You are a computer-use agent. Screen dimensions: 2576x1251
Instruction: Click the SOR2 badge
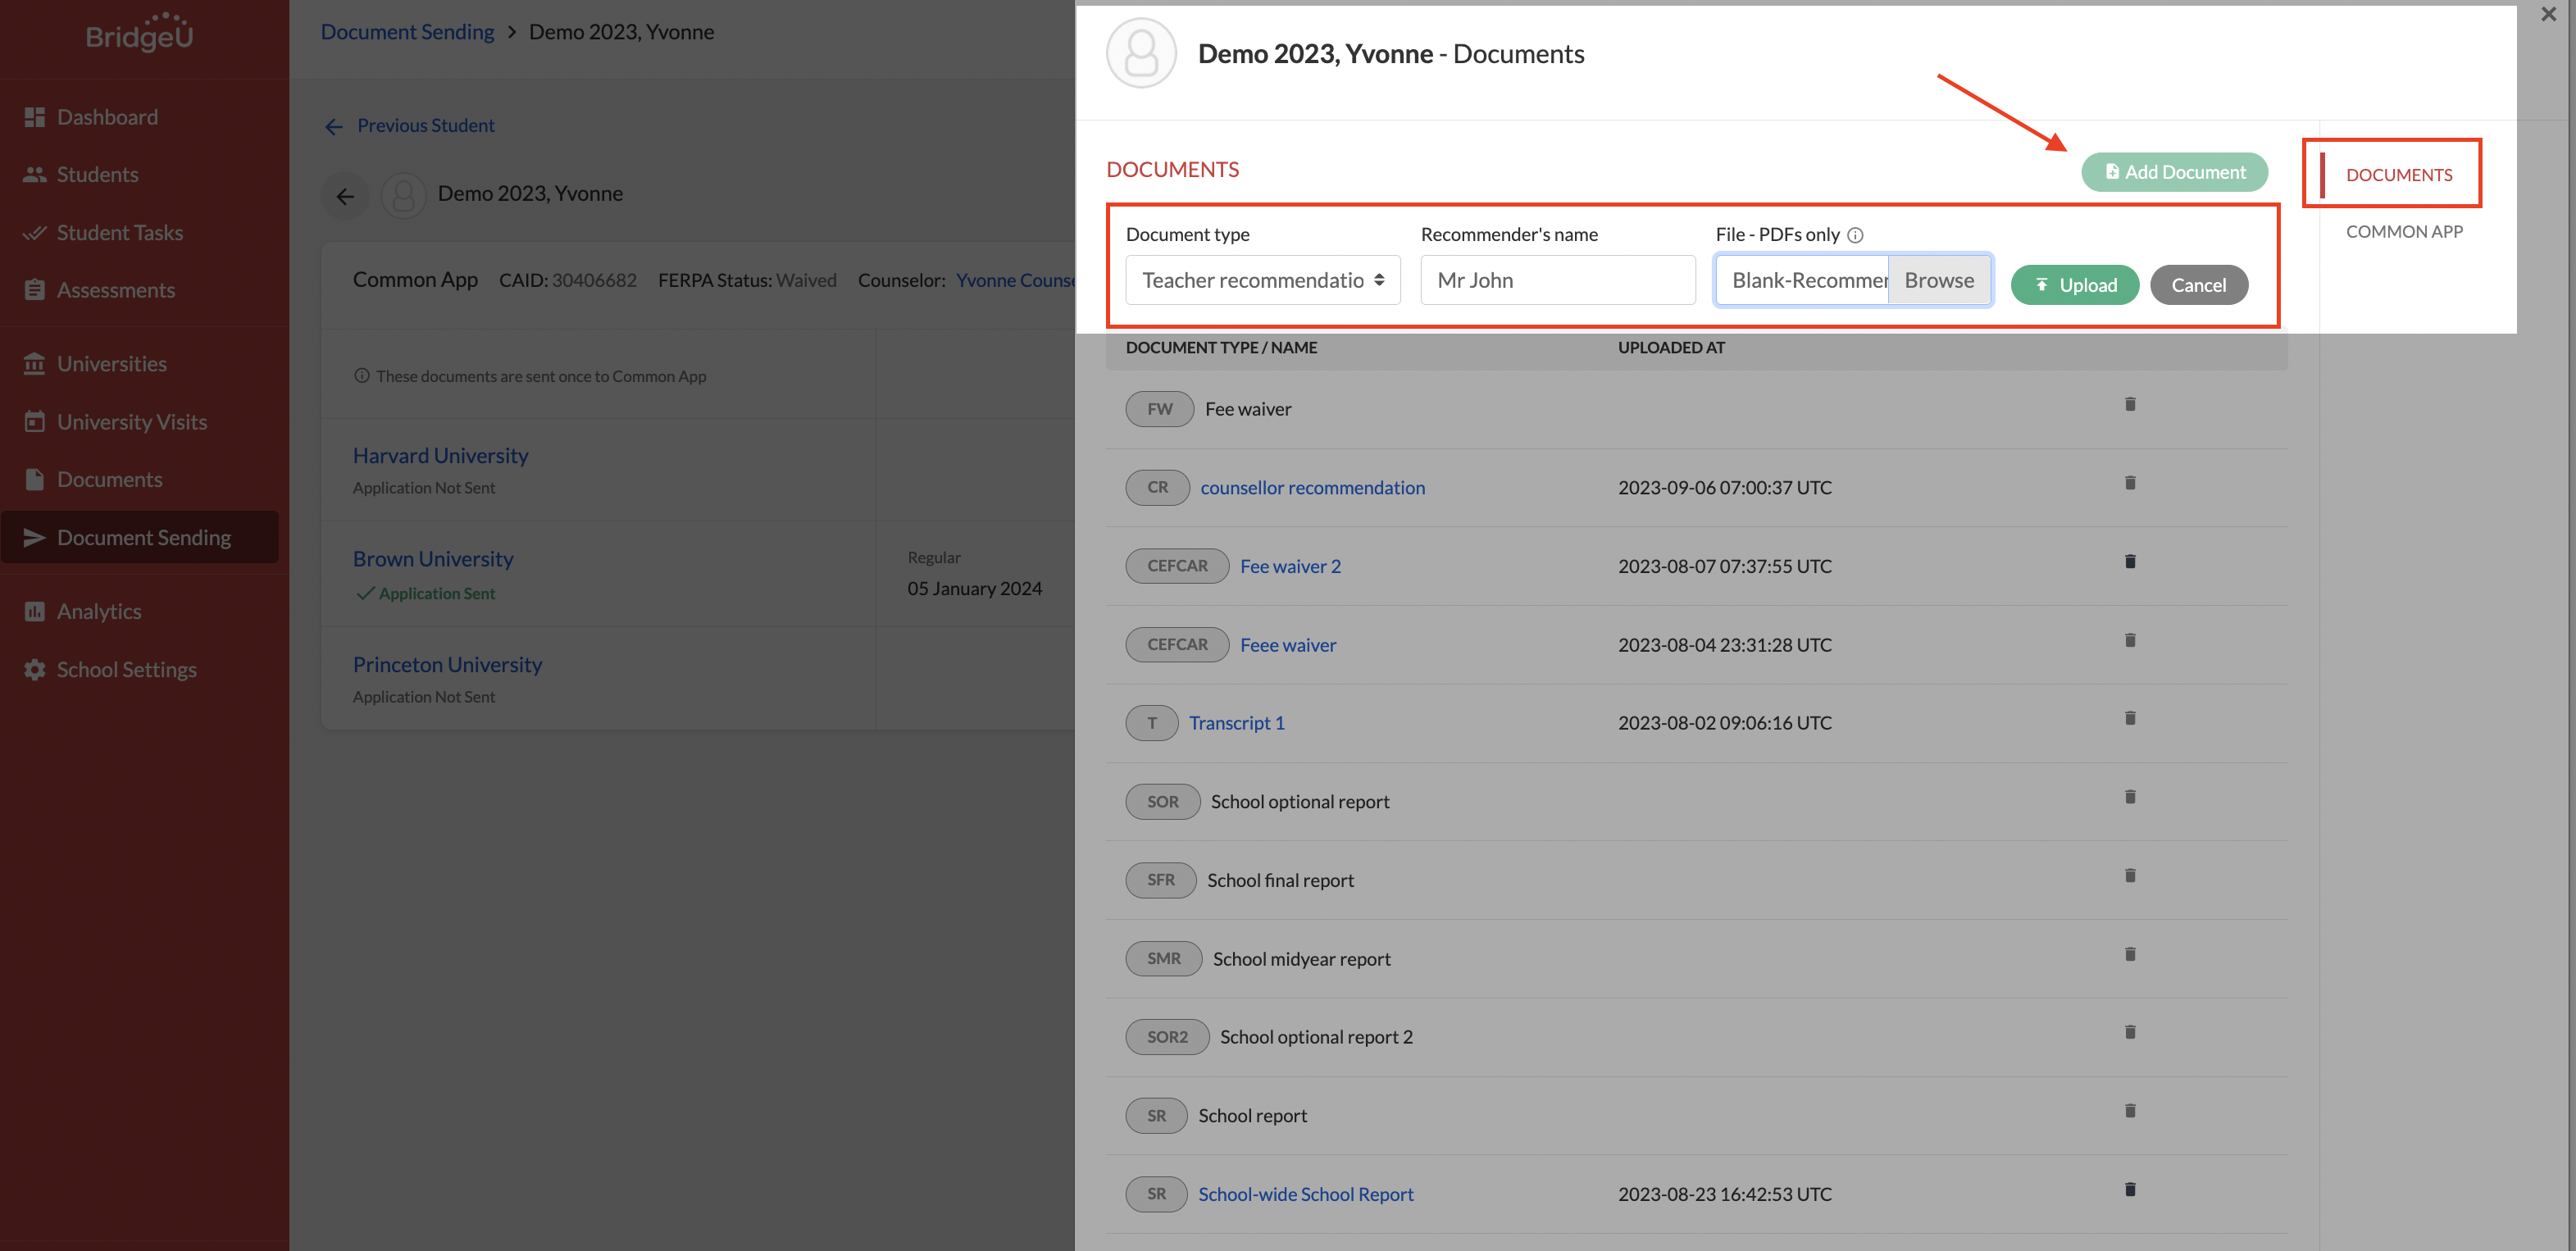(1167, 1037)
